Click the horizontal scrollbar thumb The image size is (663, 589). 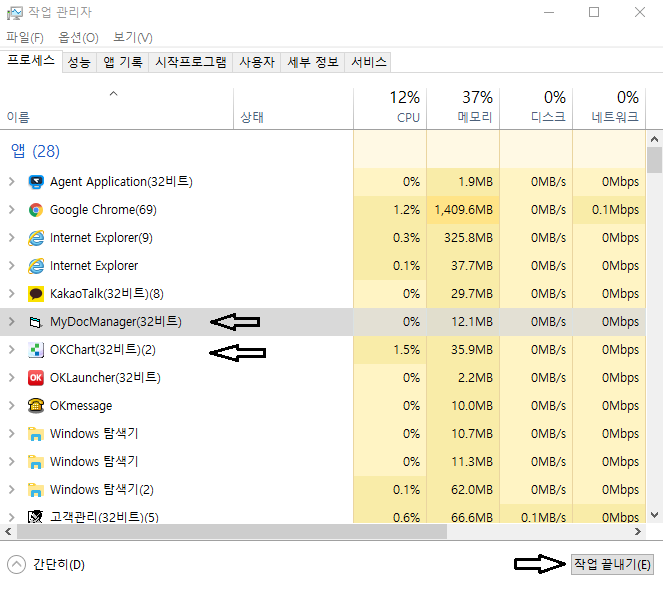[x=232, y=531]
